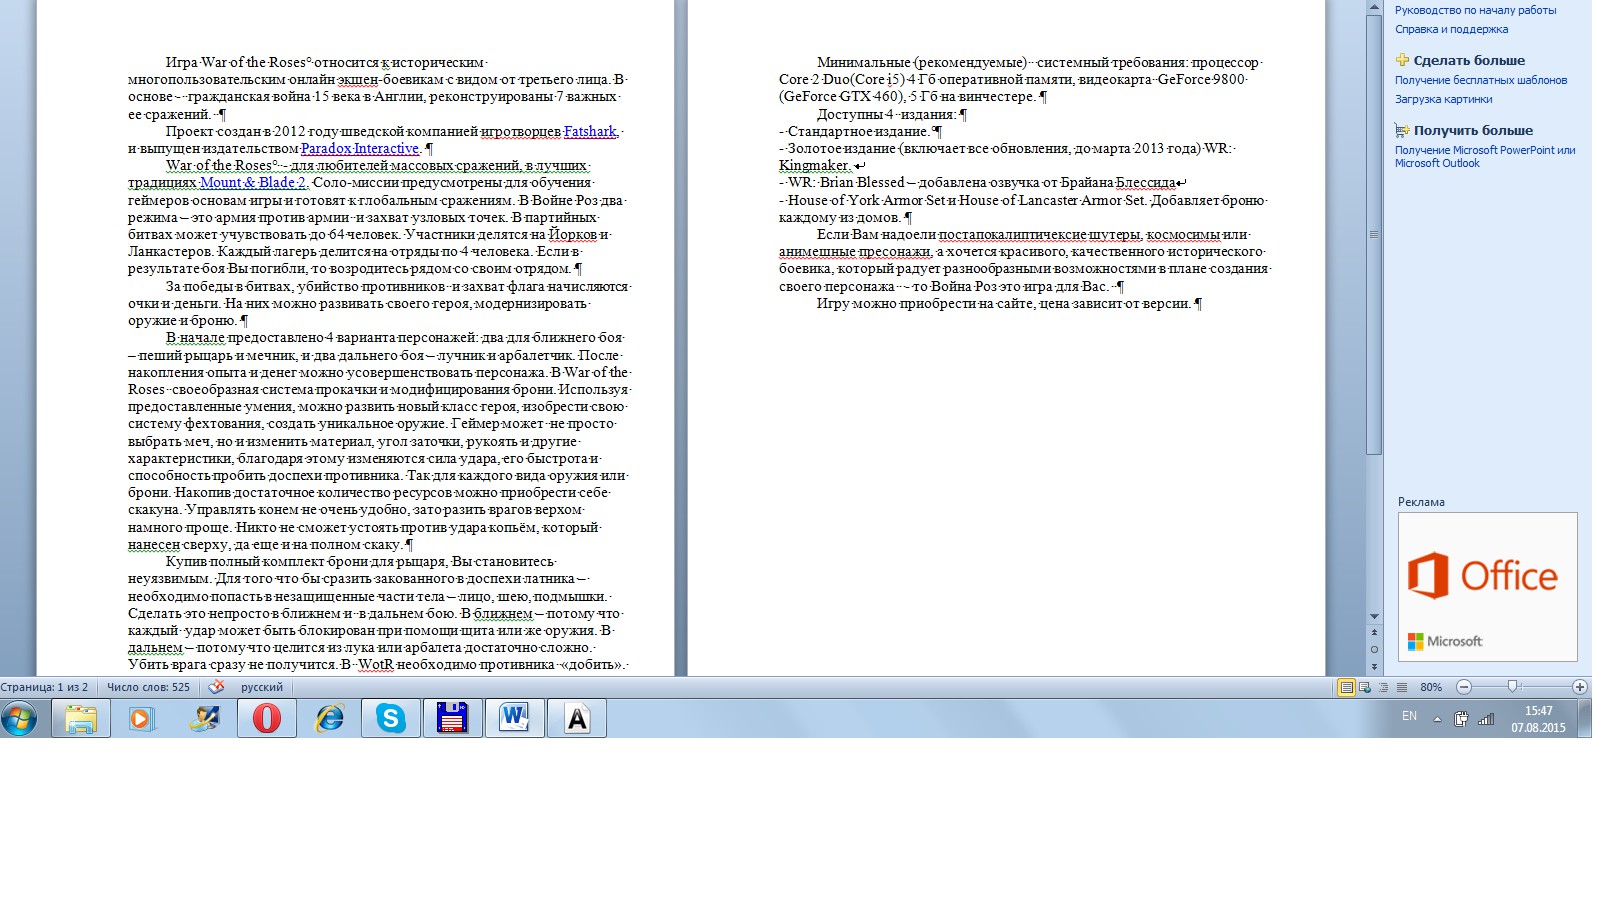This screenshot has height=900, width=1600.
Task: Open "Справка и поддержка" link
Action: click(1451, 29)
